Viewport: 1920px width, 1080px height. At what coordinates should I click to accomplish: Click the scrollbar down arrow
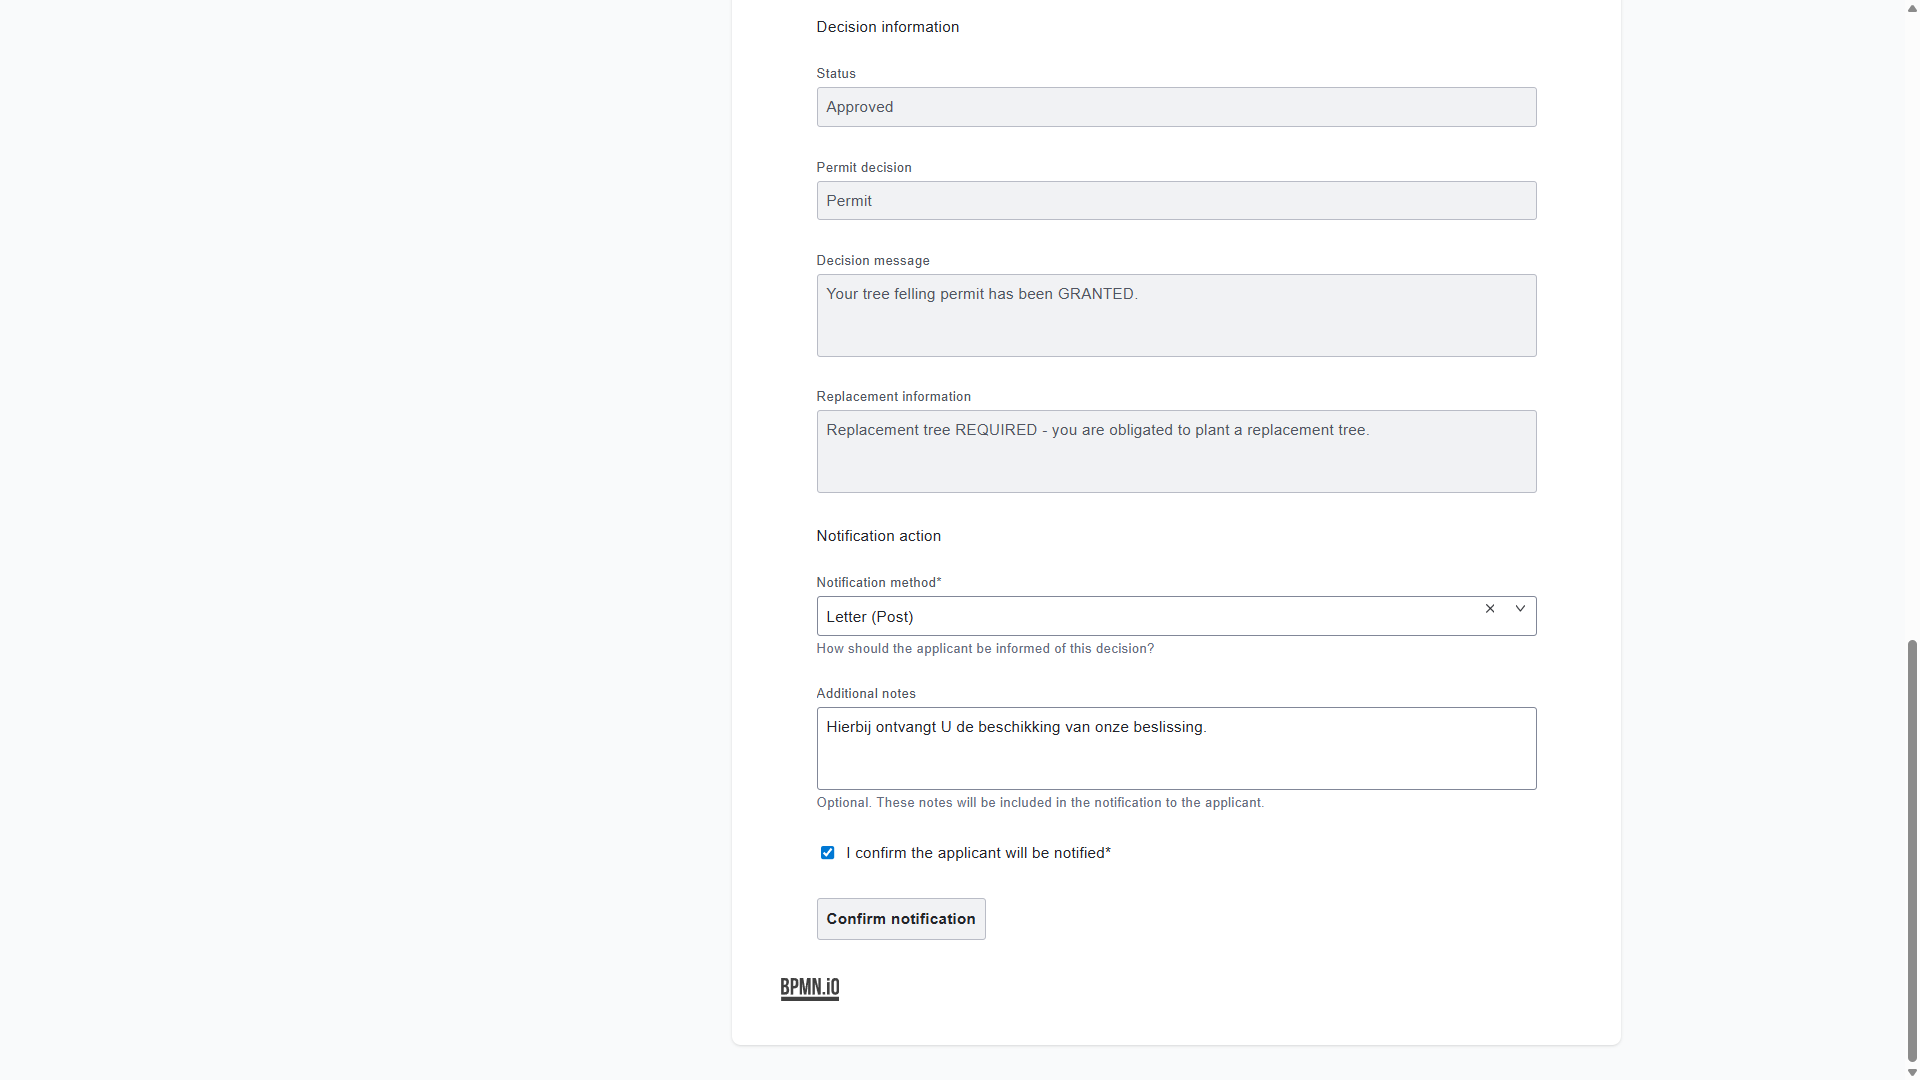[1911, 1071]
